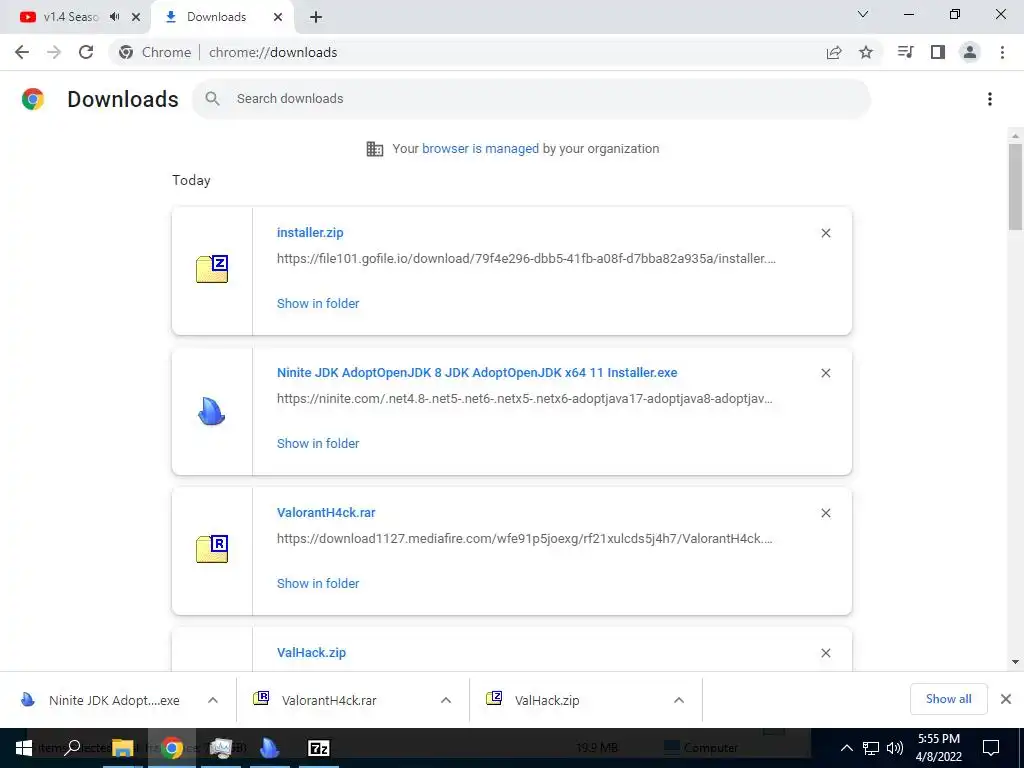Click the Chrome logo beside Downloads title

coord(33,99)
